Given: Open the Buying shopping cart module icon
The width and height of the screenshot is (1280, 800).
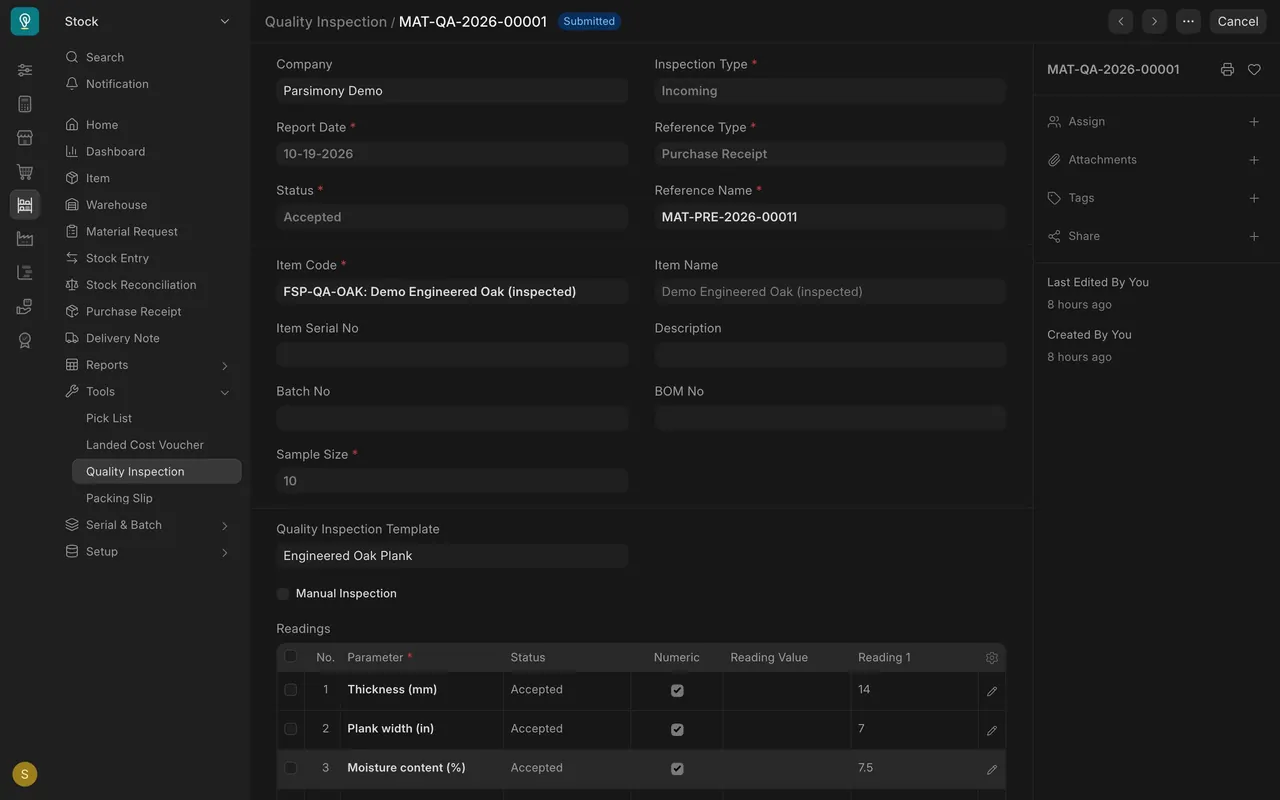Looking at the screenshot, I should click(x=25, y=172).
